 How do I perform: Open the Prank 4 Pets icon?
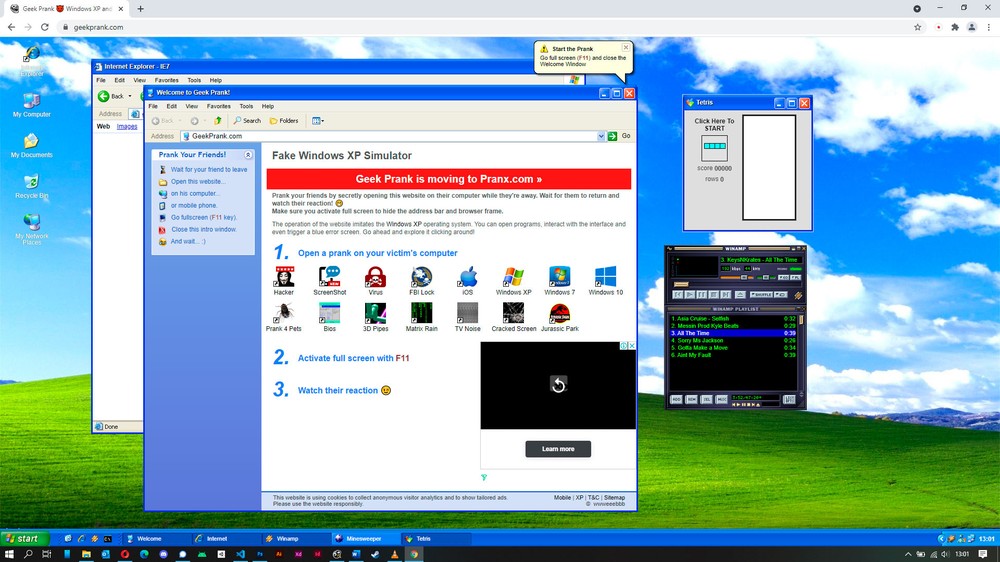tap(284, 318)
